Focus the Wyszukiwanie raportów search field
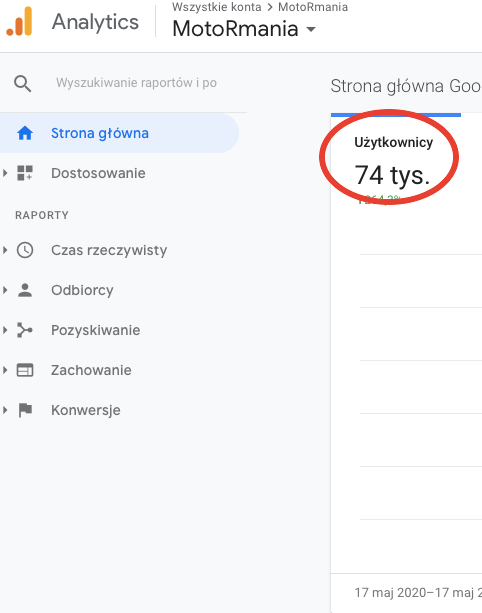This screenshot has height=613, width=482. coord(136,83)
